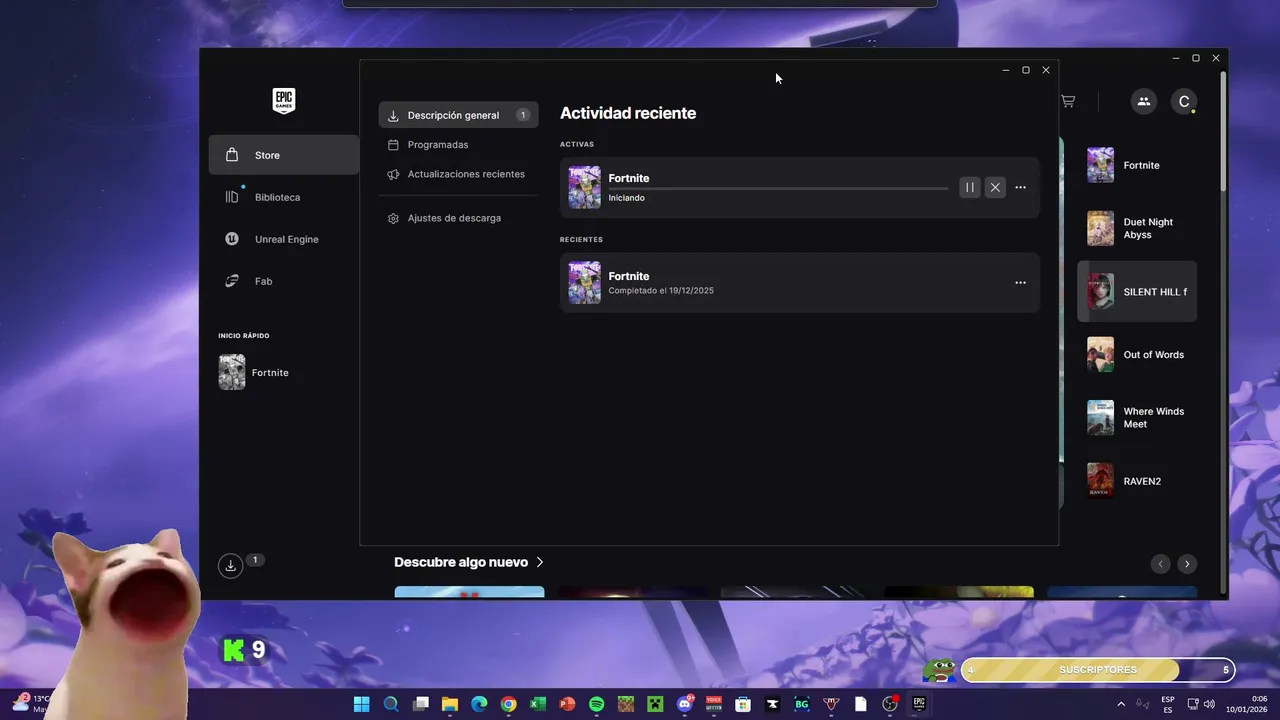Image resolution: width=1280 pixels, height=720 pixels.
Task: Select Where Winds Meet in the list
Action: click(1137, 417)
